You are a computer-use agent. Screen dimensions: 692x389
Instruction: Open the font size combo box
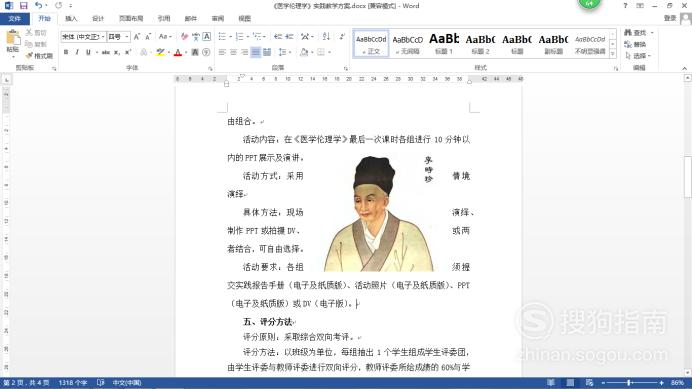coord(119,37)
